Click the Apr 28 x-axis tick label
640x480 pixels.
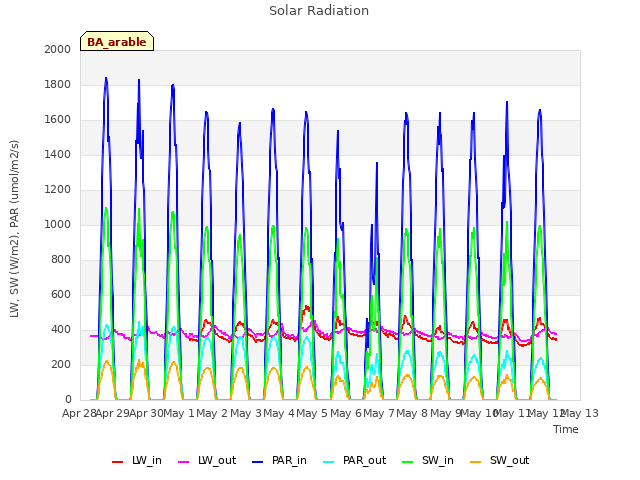click(x=79, y=413)
